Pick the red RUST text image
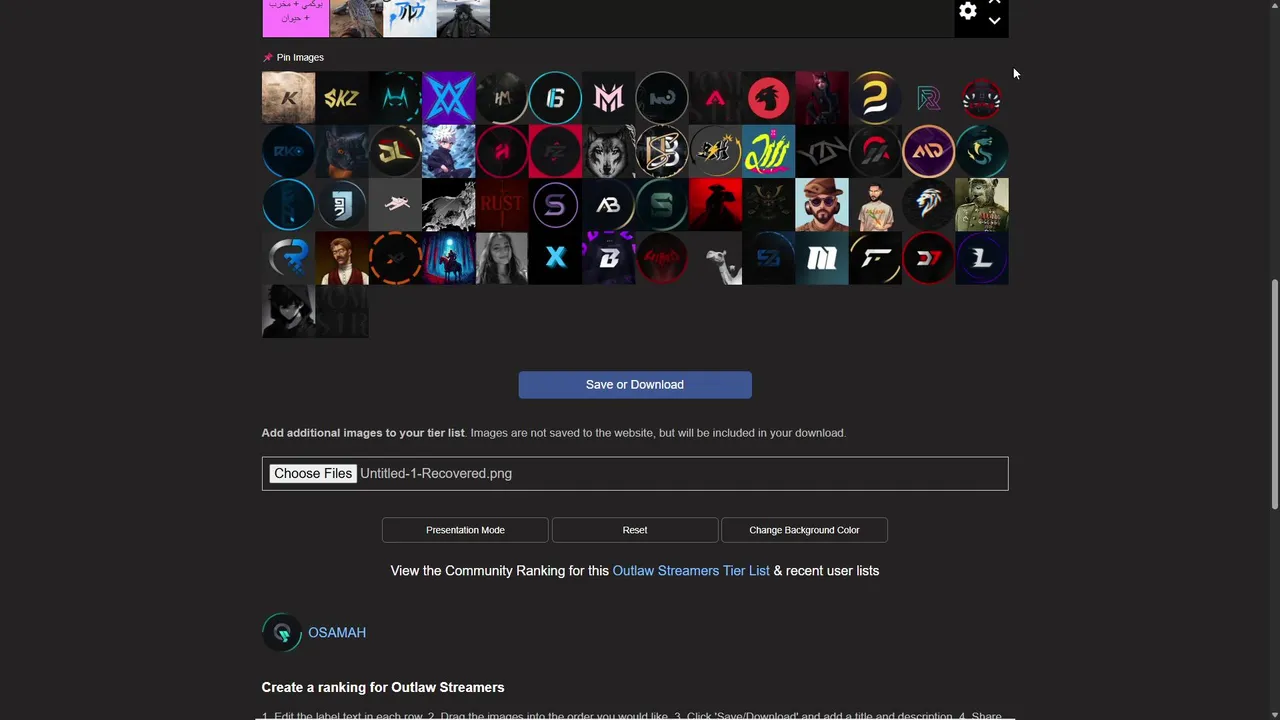Image resolution: width=1280 pixels, height=720 pixels. pos(502,204)
